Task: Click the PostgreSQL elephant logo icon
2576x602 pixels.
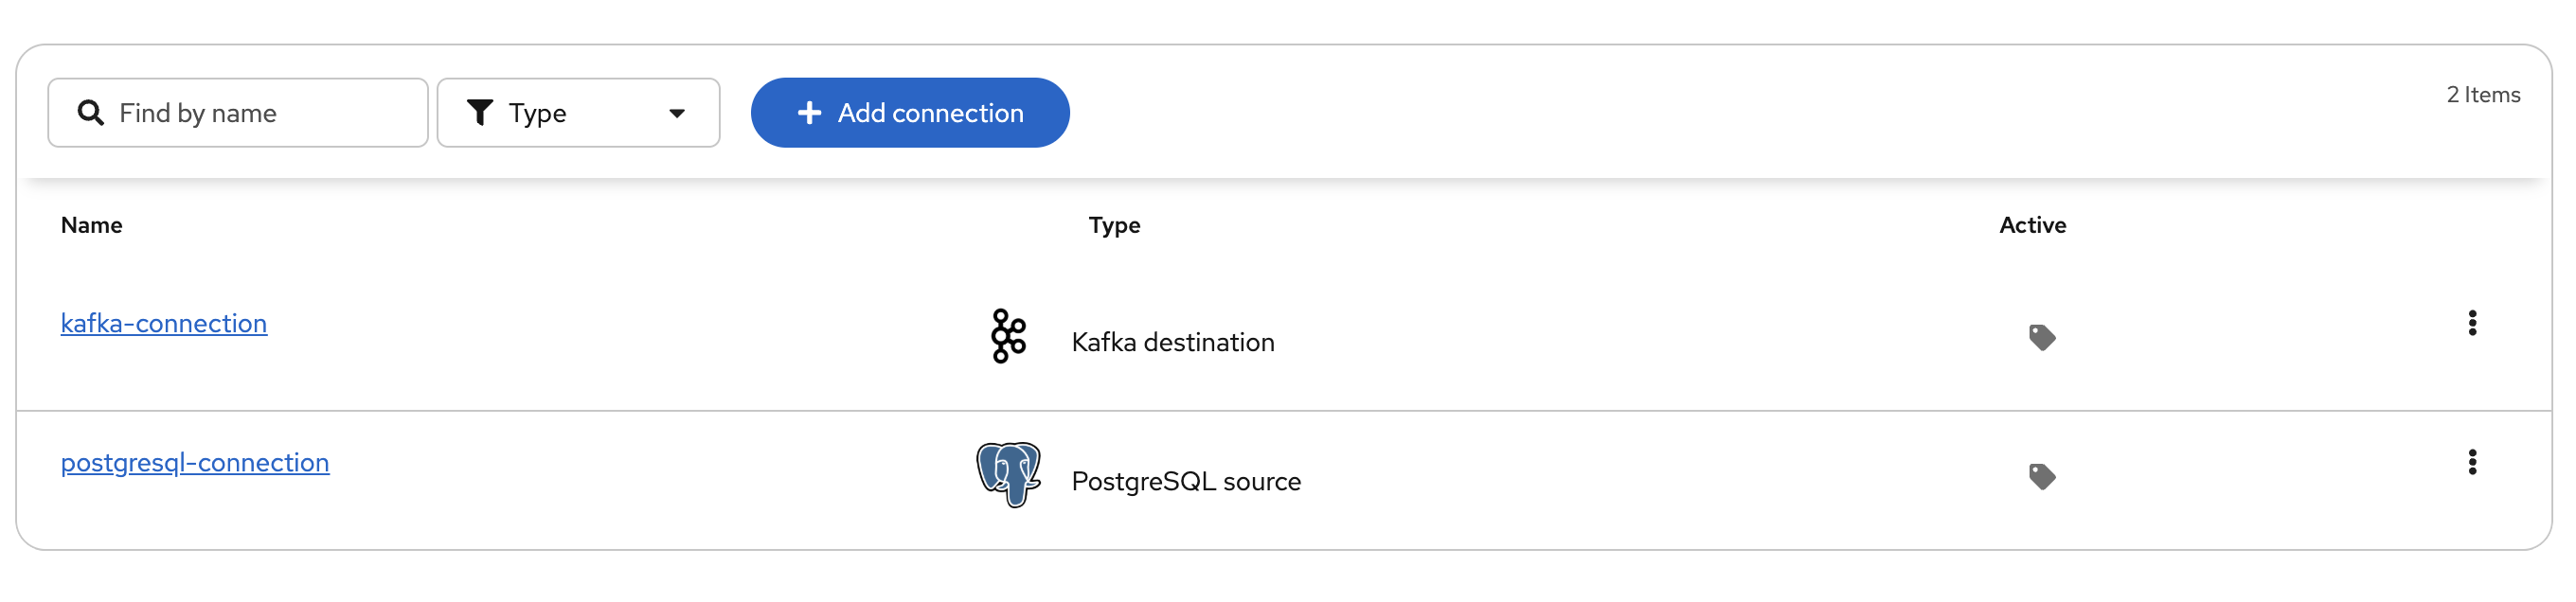Action: point(1008,475)
